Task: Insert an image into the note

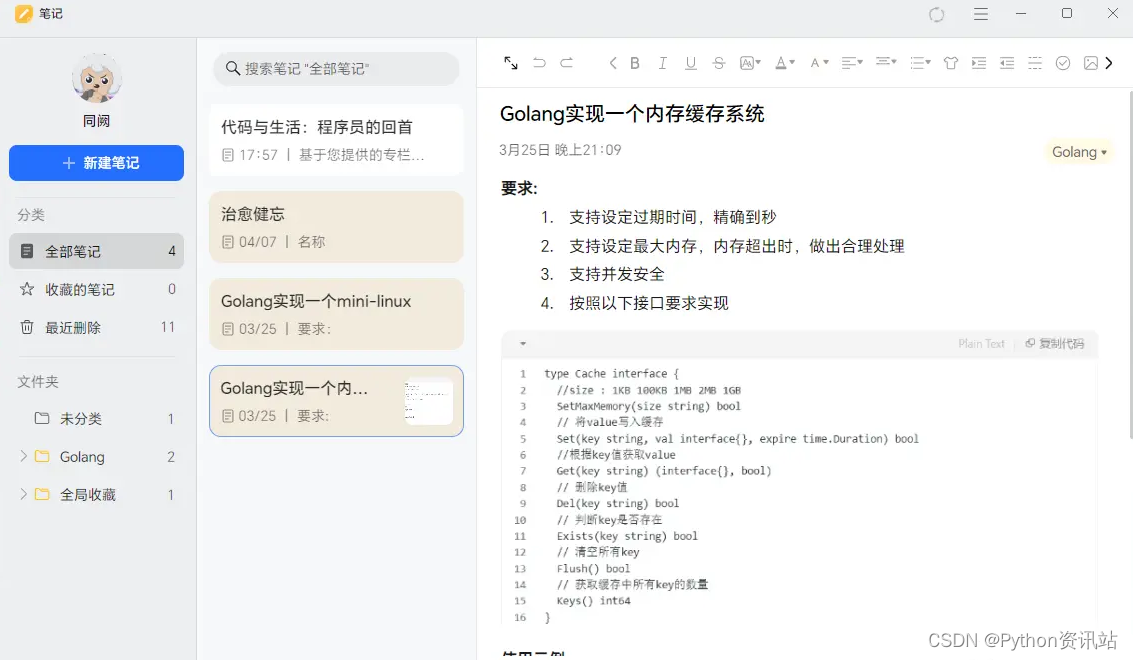Action: [x=1090, y=63]
